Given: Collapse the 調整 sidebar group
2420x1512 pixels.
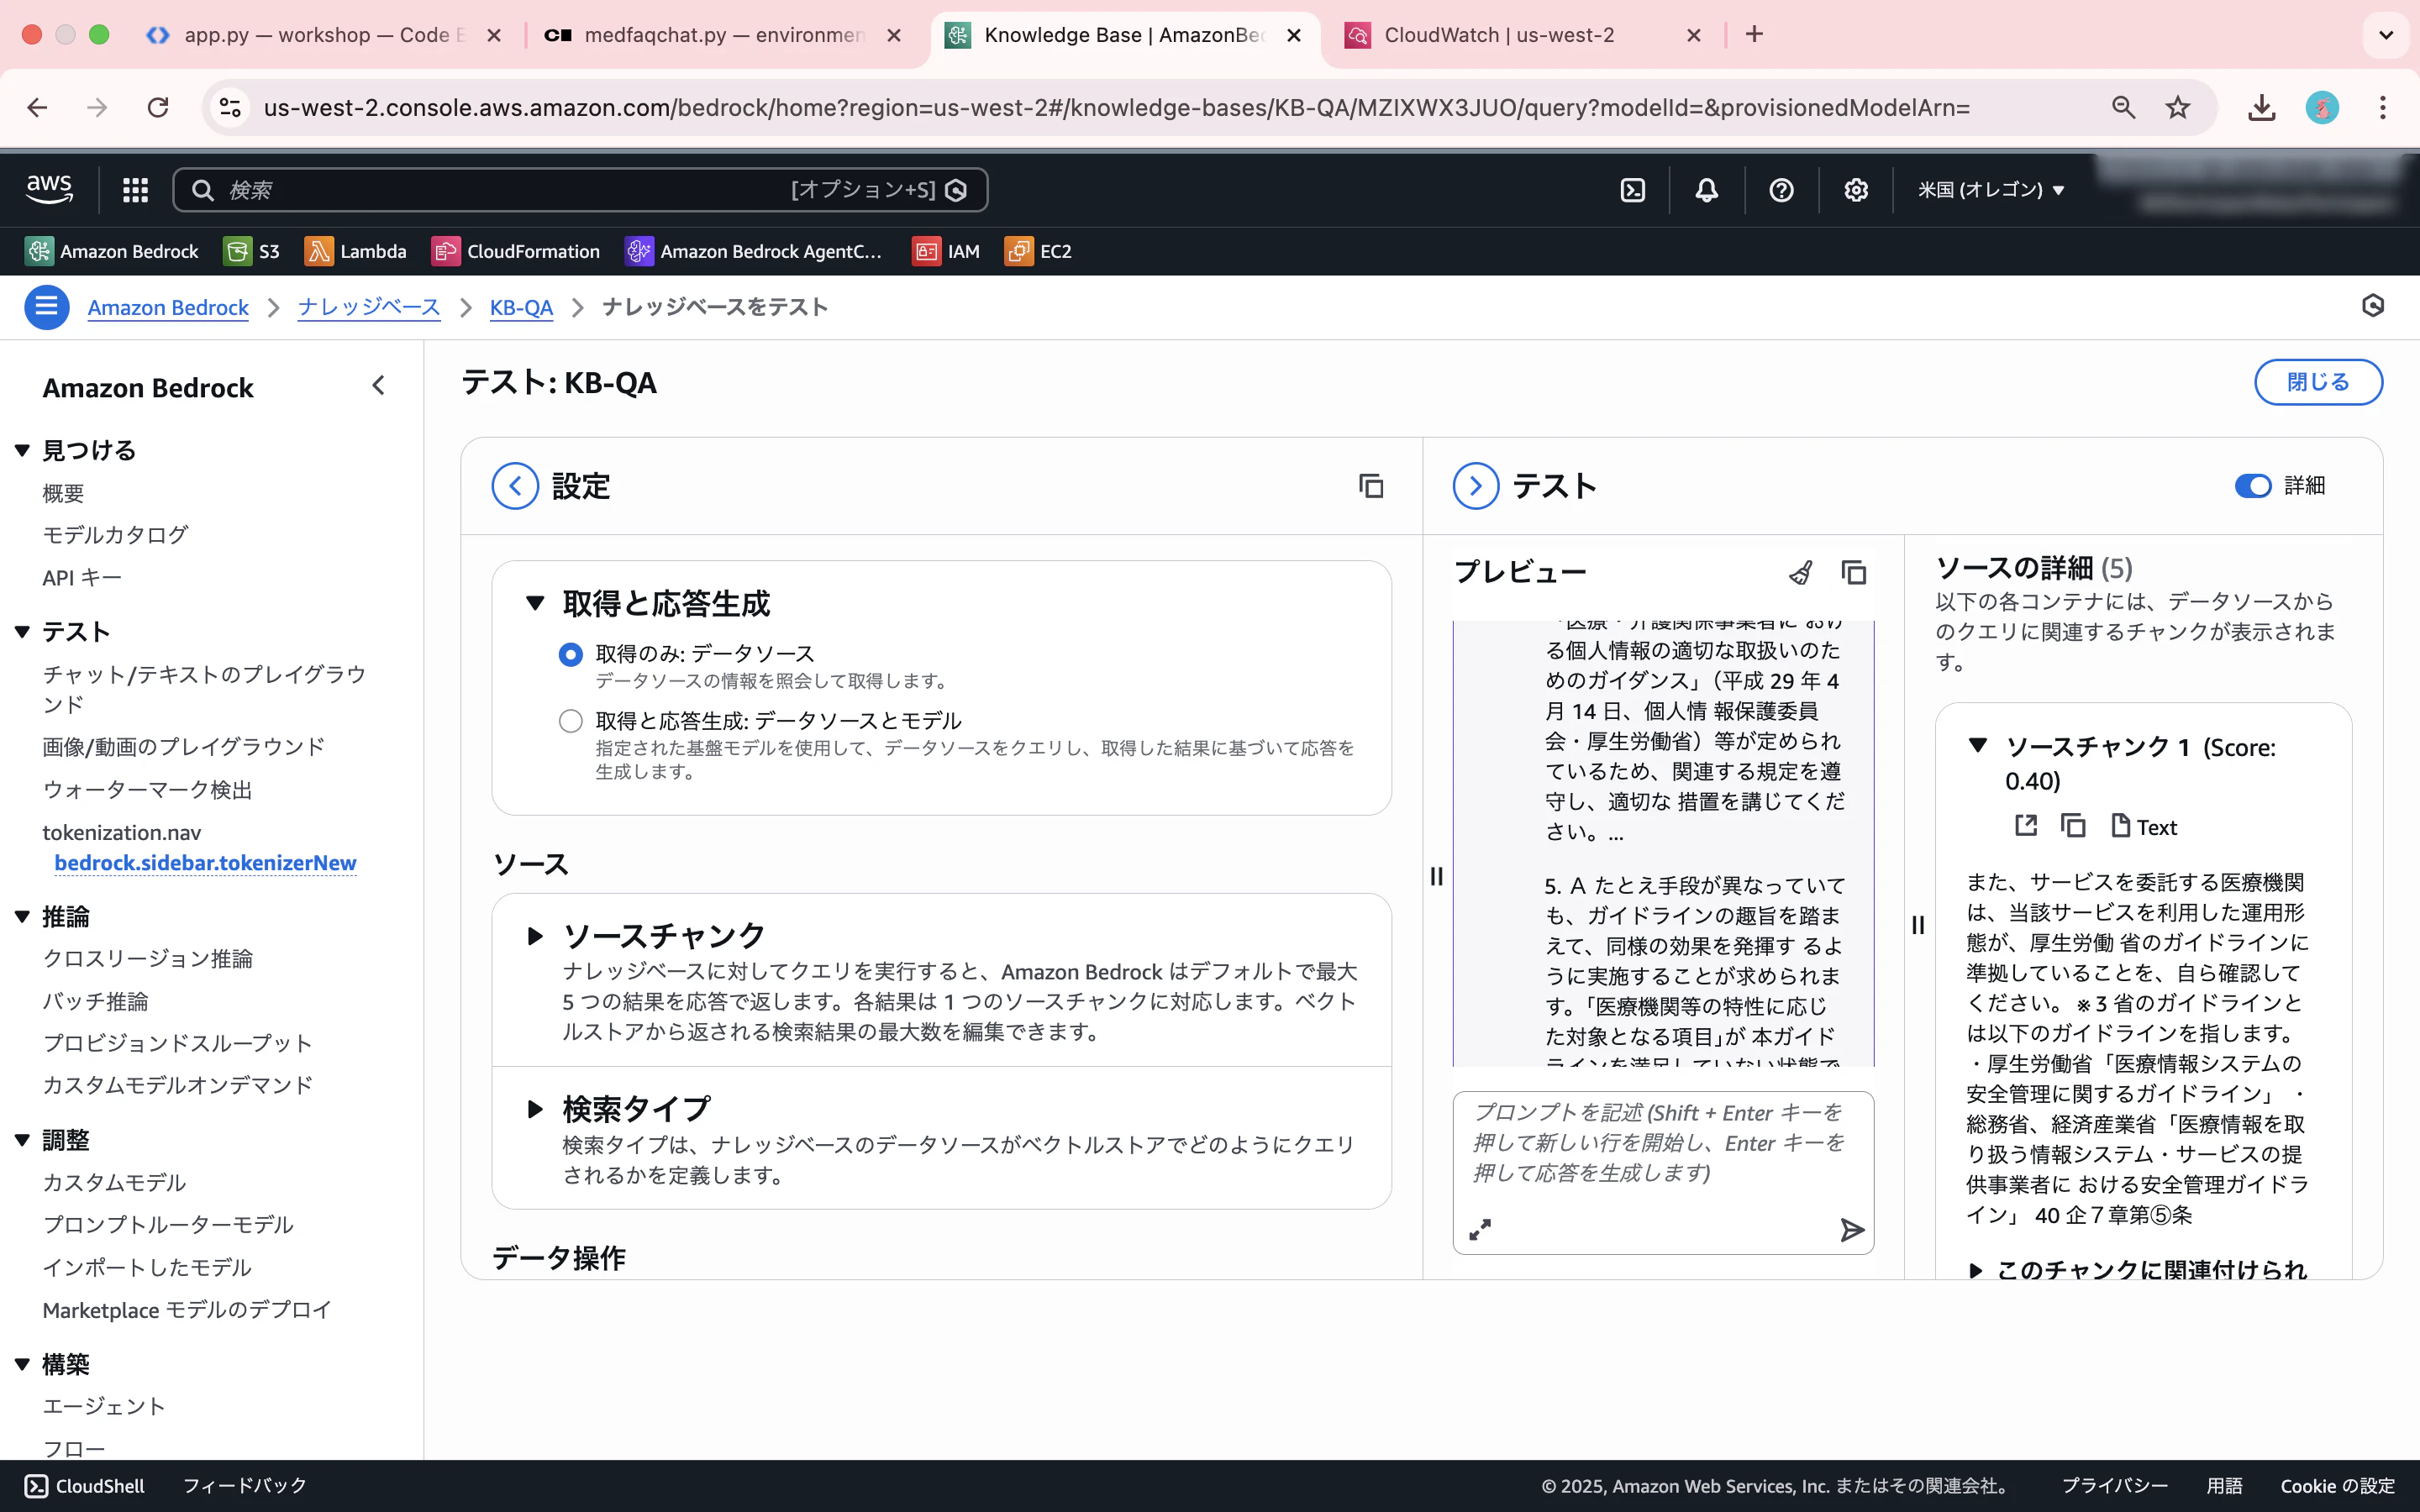Looking at the screenshot, I should [x=23, y=1141].
